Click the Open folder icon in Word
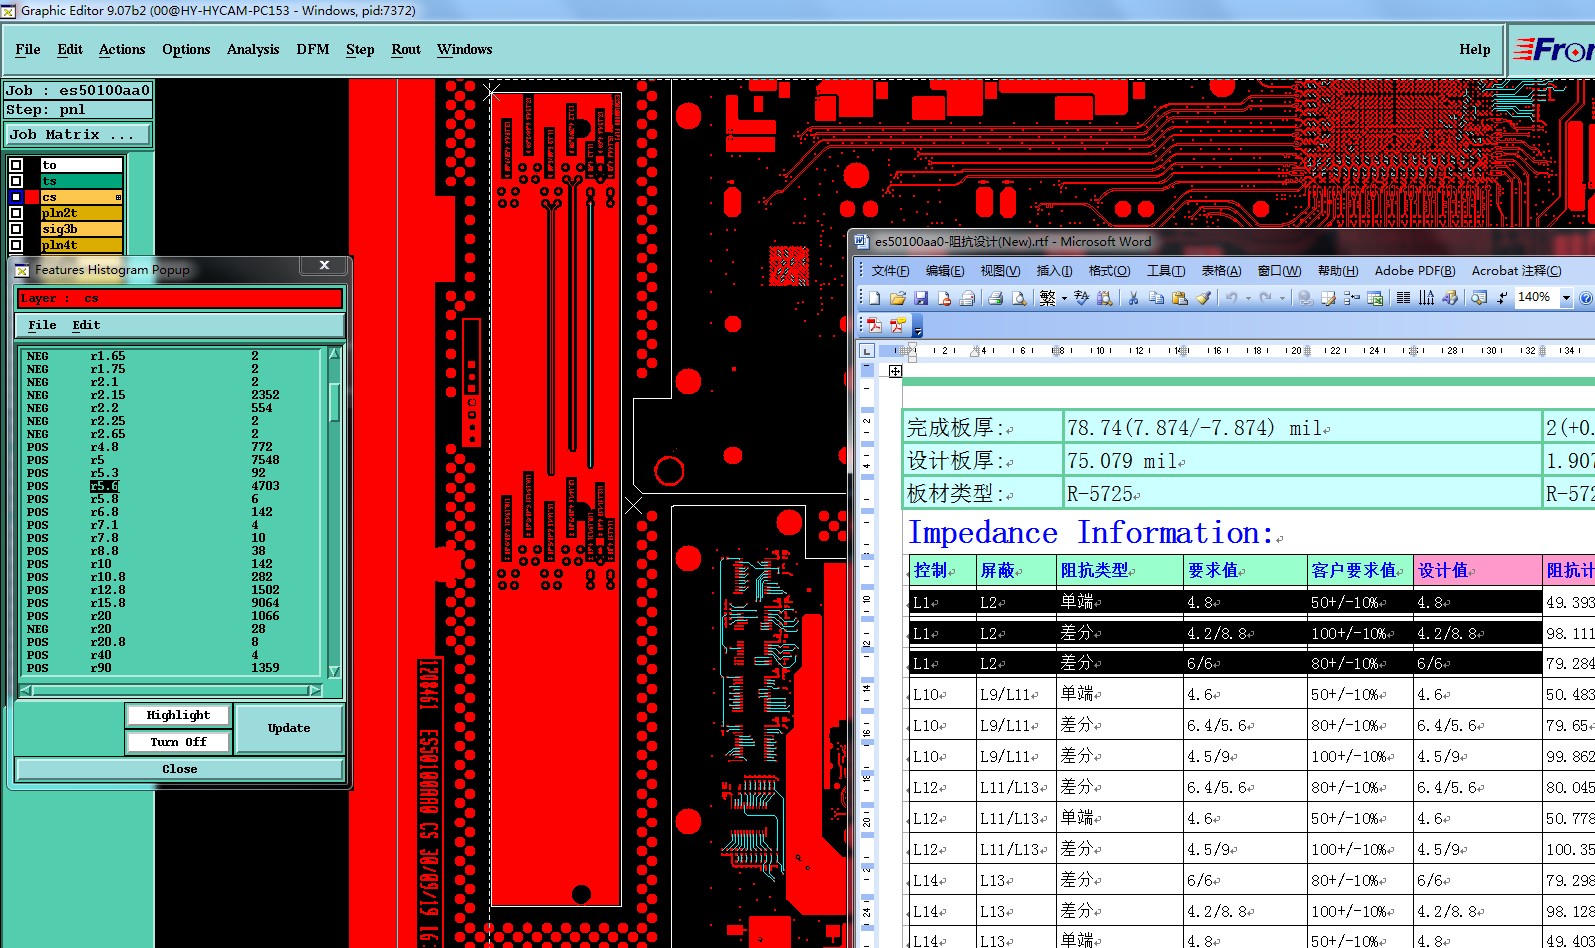1595x948 pixels. 898,298
